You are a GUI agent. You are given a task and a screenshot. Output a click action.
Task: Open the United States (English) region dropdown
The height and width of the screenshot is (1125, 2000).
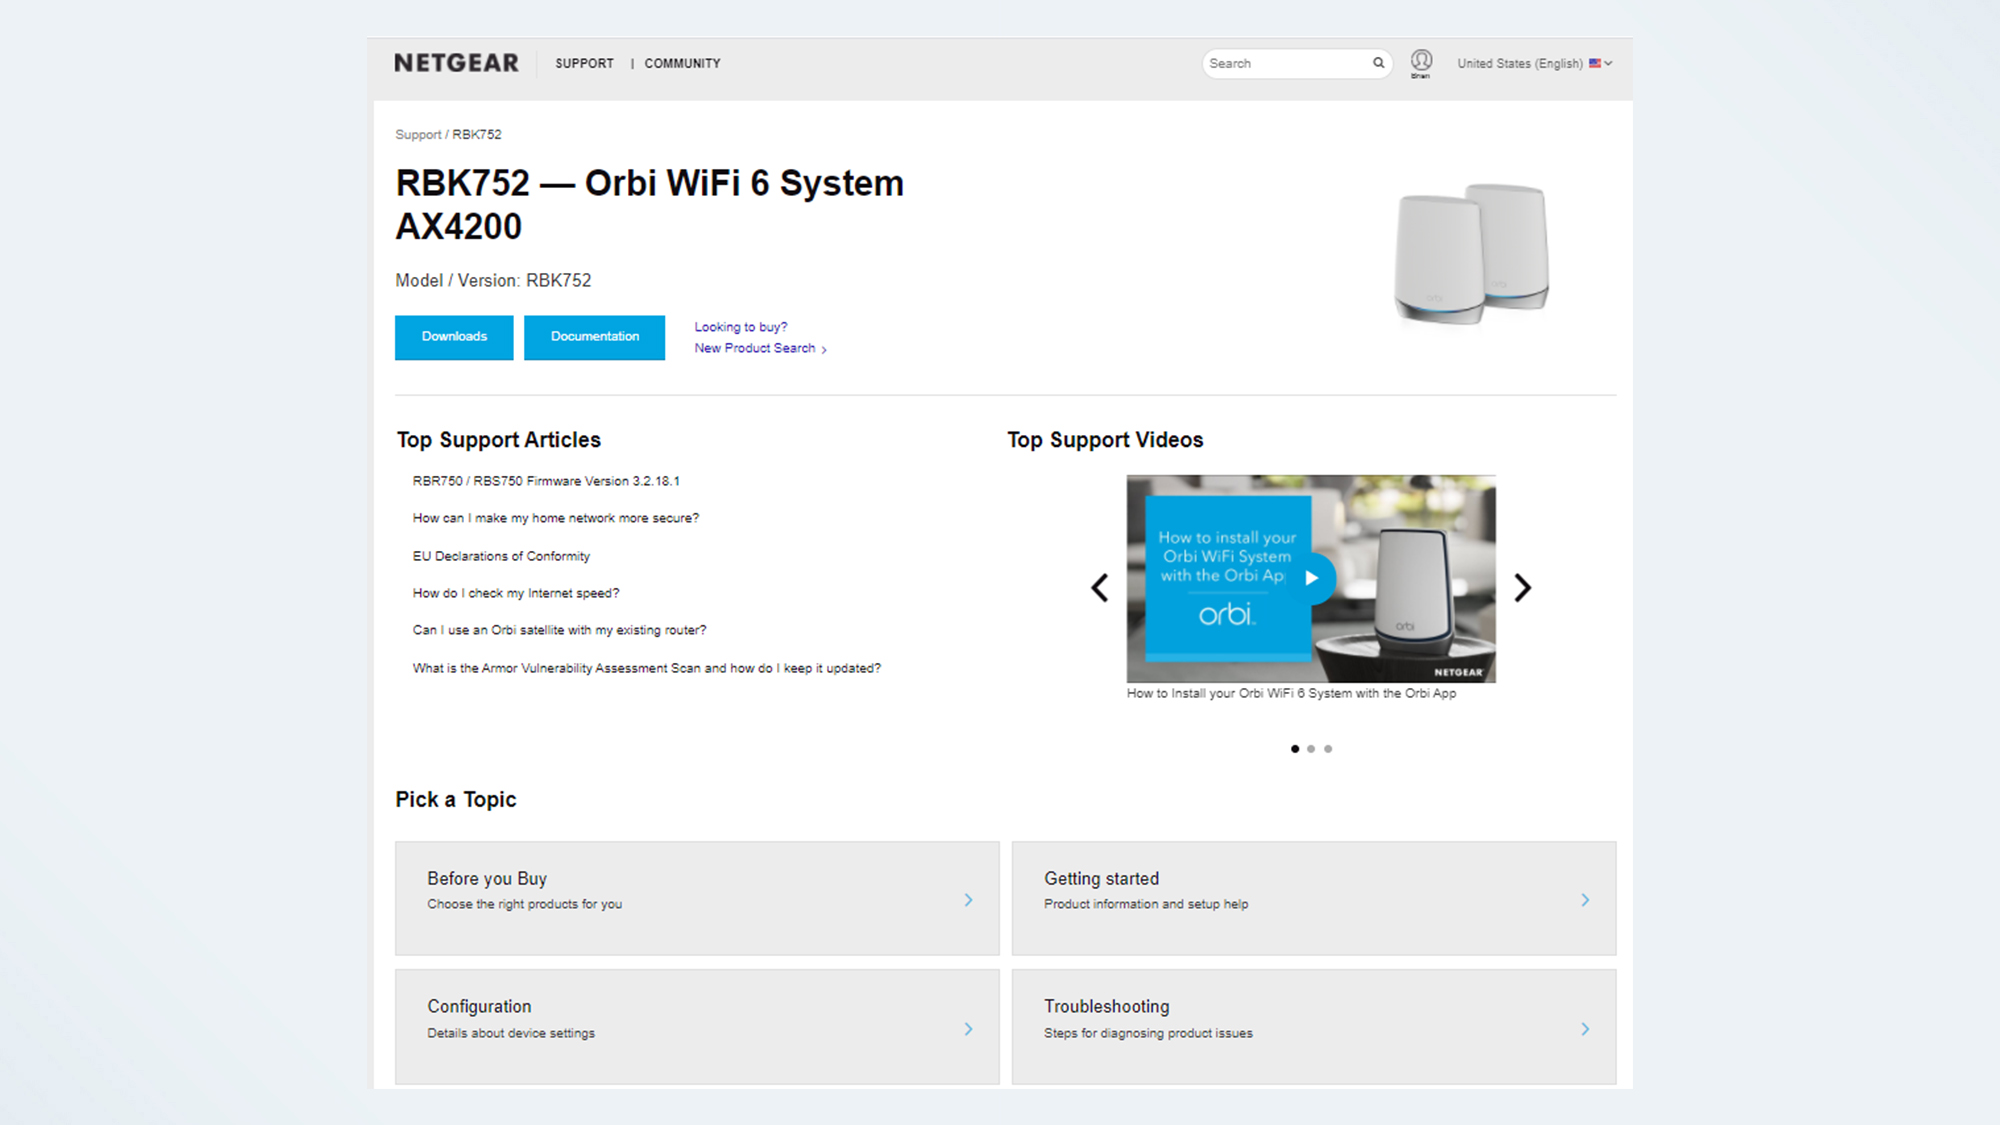(1534, 63)
